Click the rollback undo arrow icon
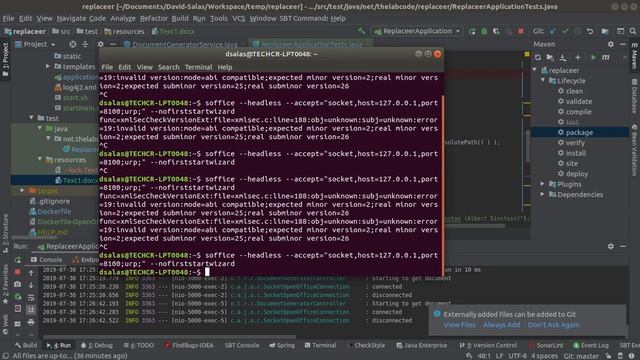The image size is (640, 360). pos(590,31)
